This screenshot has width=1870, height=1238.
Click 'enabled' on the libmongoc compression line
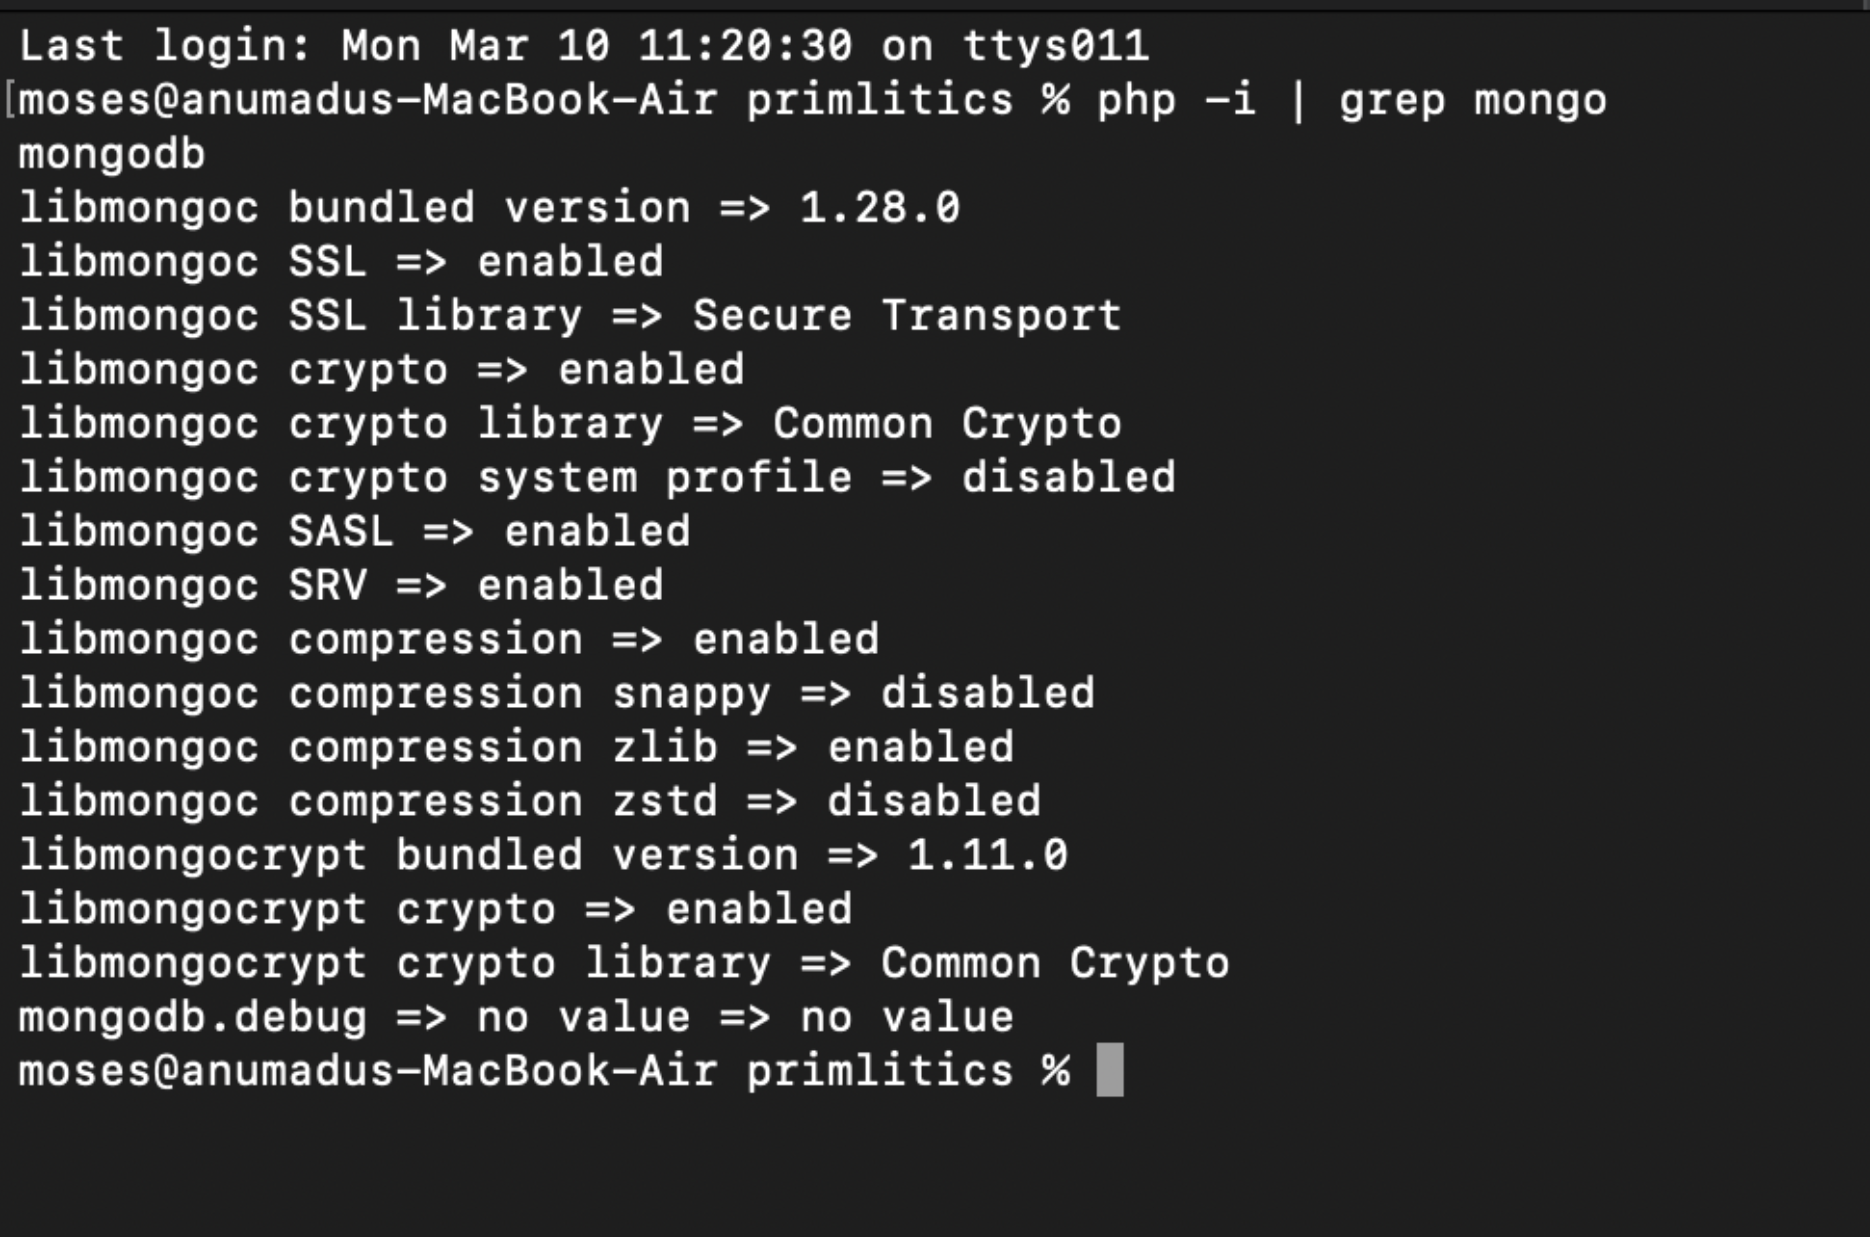pyautogui.click(x=786, y=640)
